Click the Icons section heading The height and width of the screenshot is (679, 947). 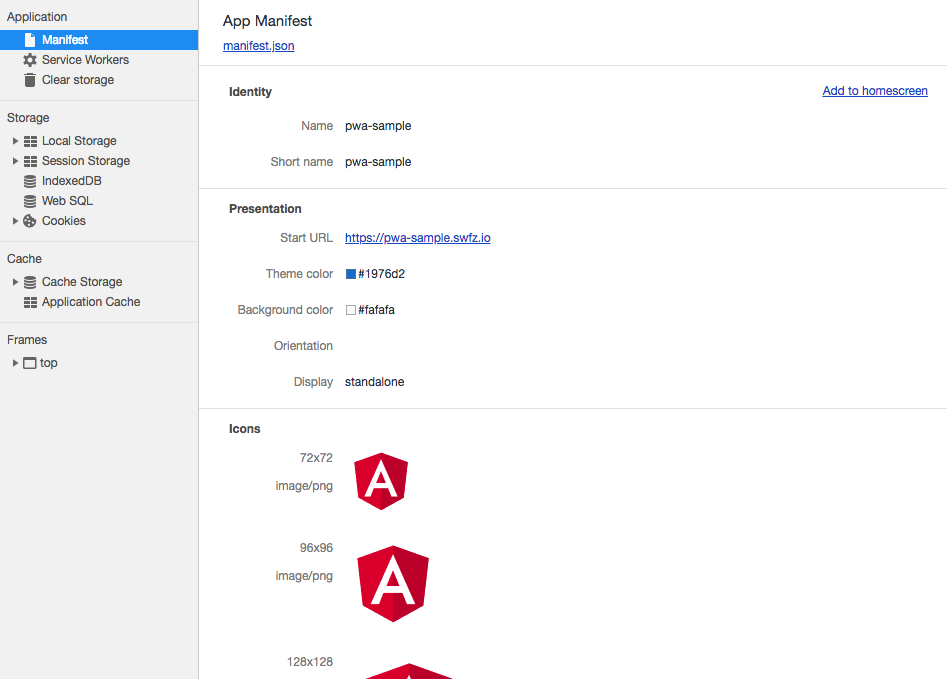245,429
